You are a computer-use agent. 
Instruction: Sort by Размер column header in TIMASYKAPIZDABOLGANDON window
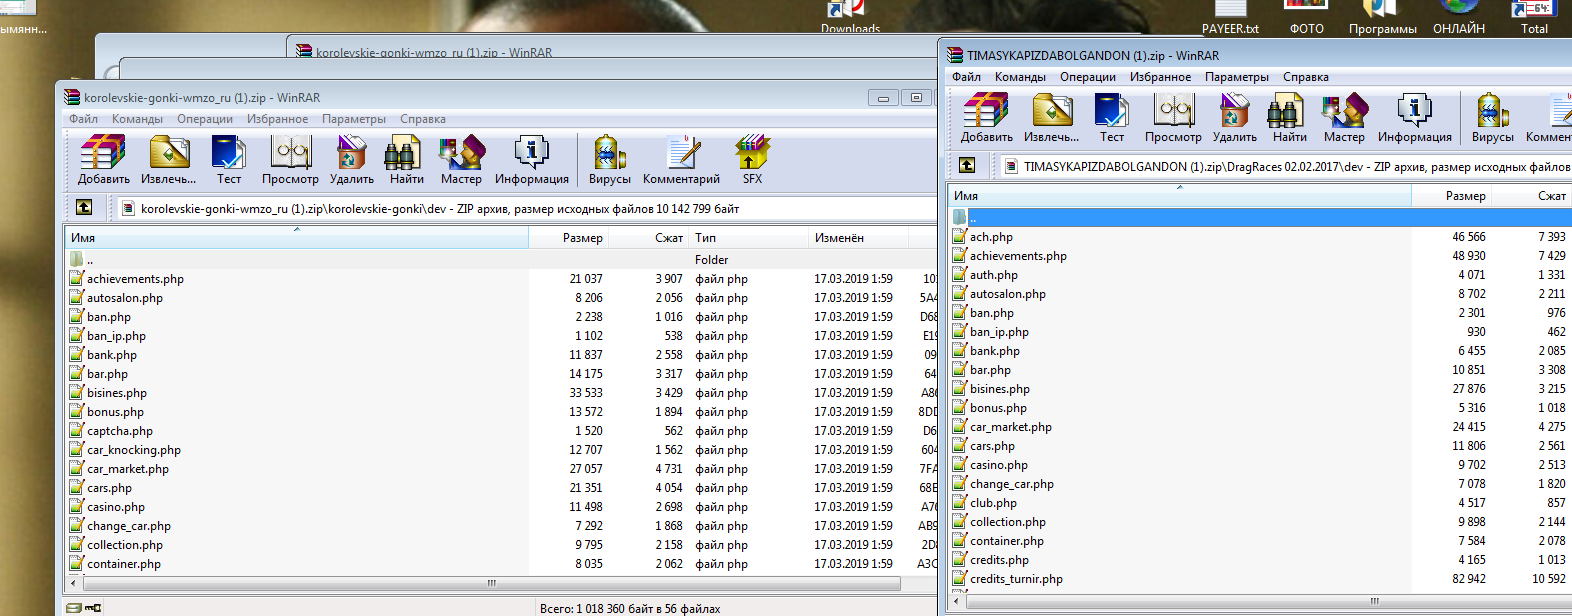click(1465, 196)
